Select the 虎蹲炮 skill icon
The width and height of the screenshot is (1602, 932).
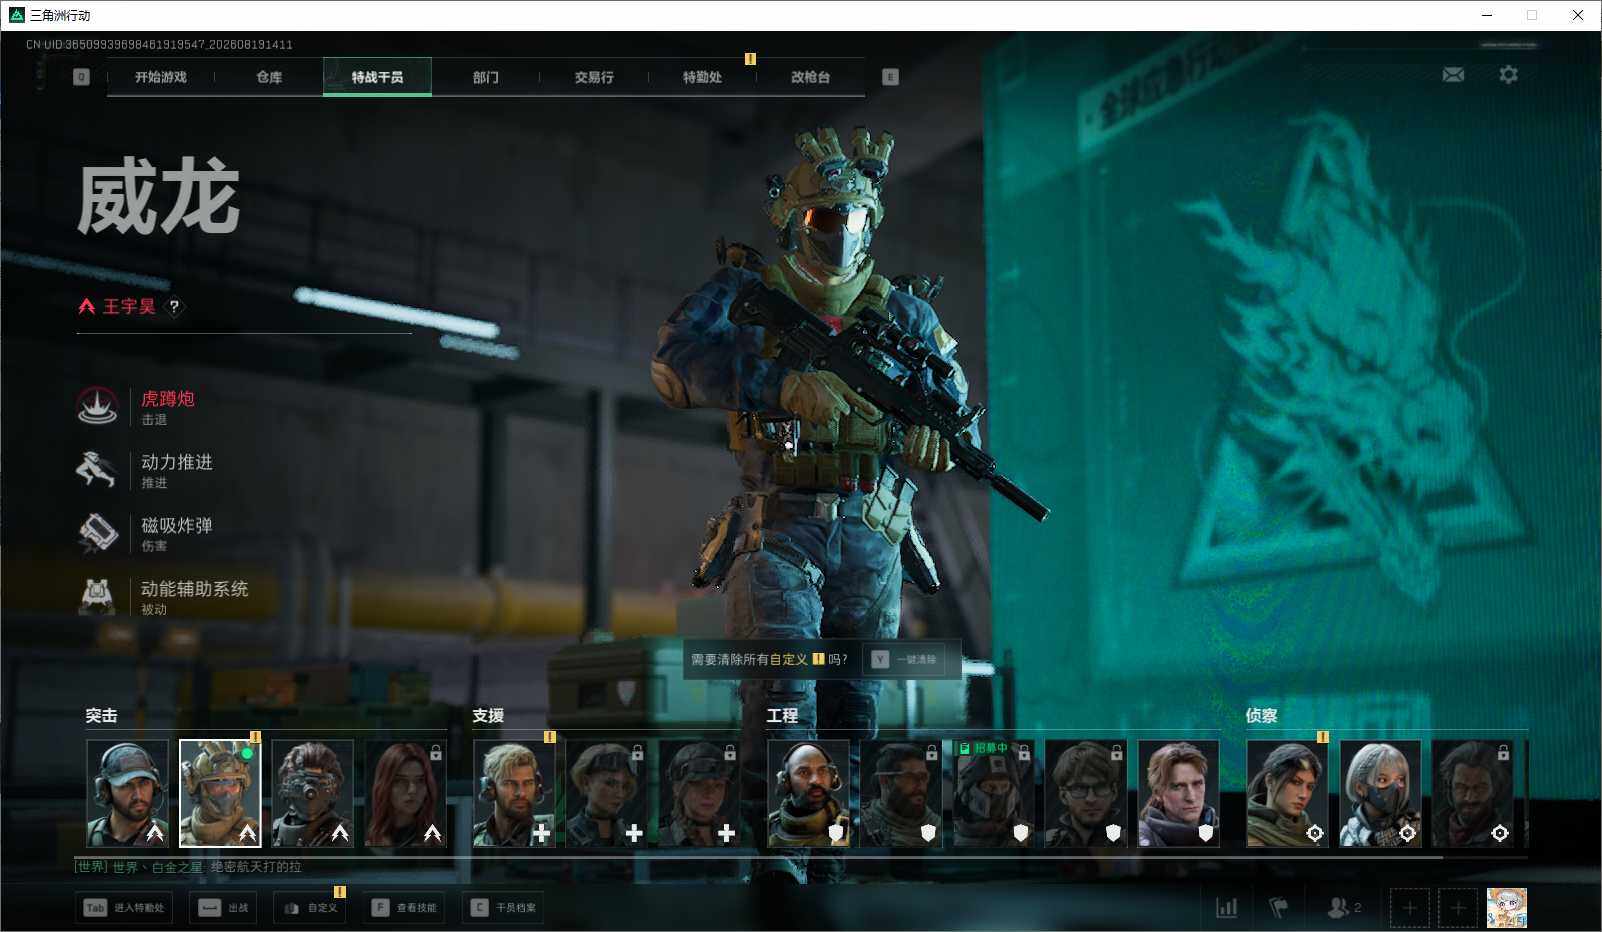(x=97, y=406)
